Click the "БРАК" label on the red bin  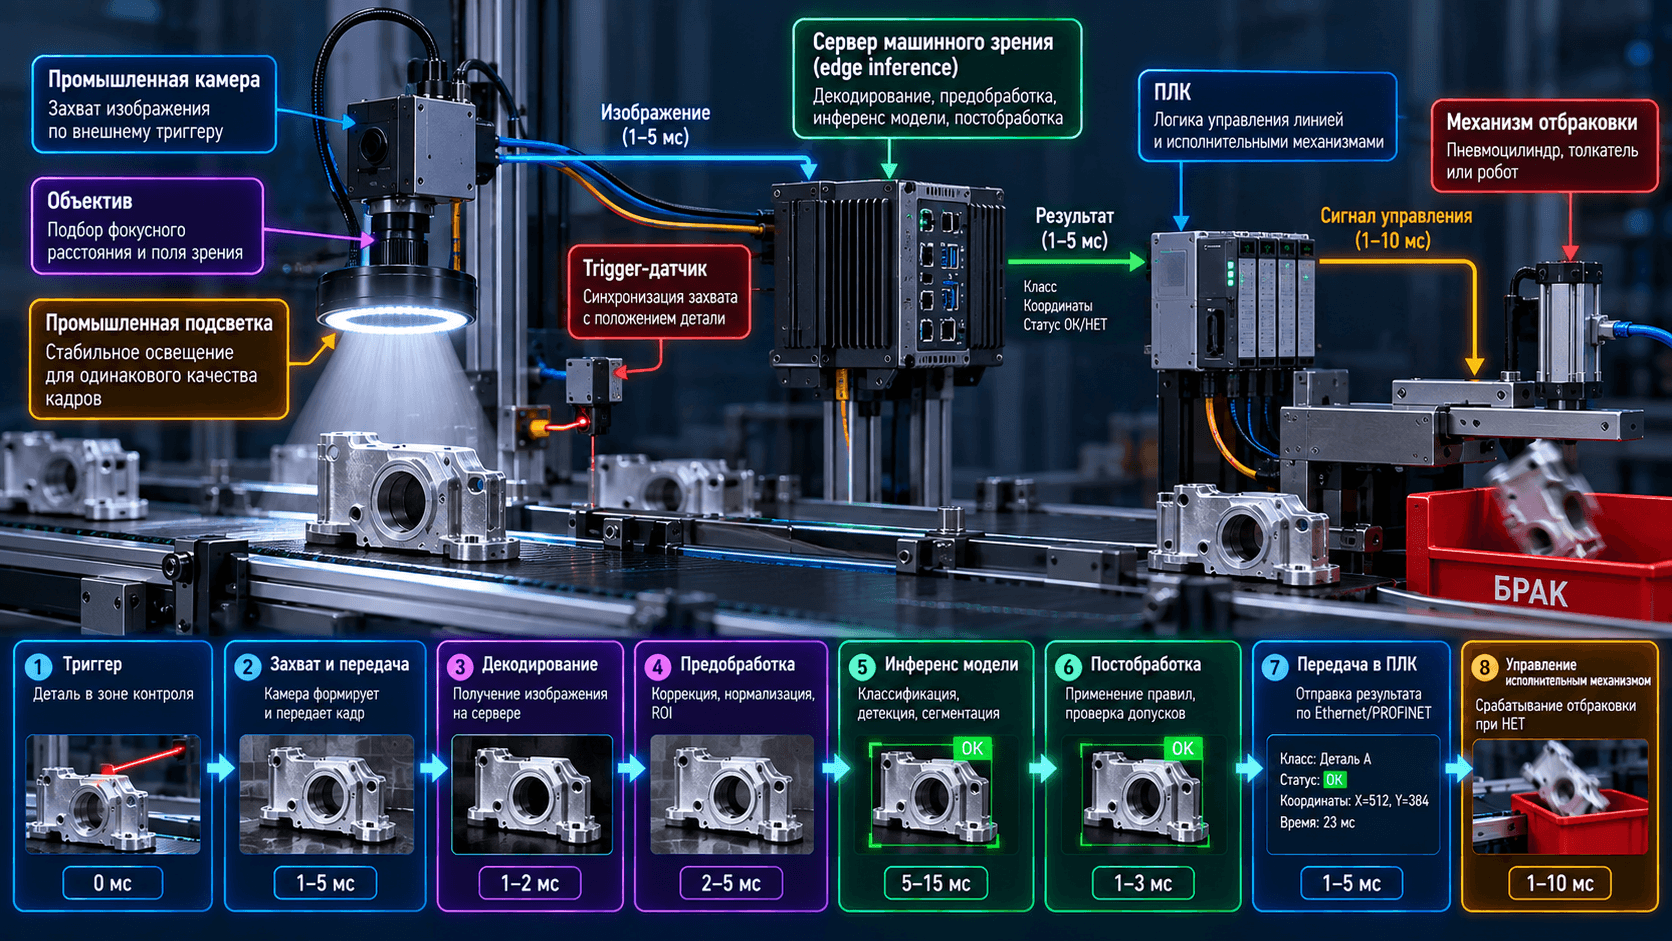click(x=1530, y=591)
